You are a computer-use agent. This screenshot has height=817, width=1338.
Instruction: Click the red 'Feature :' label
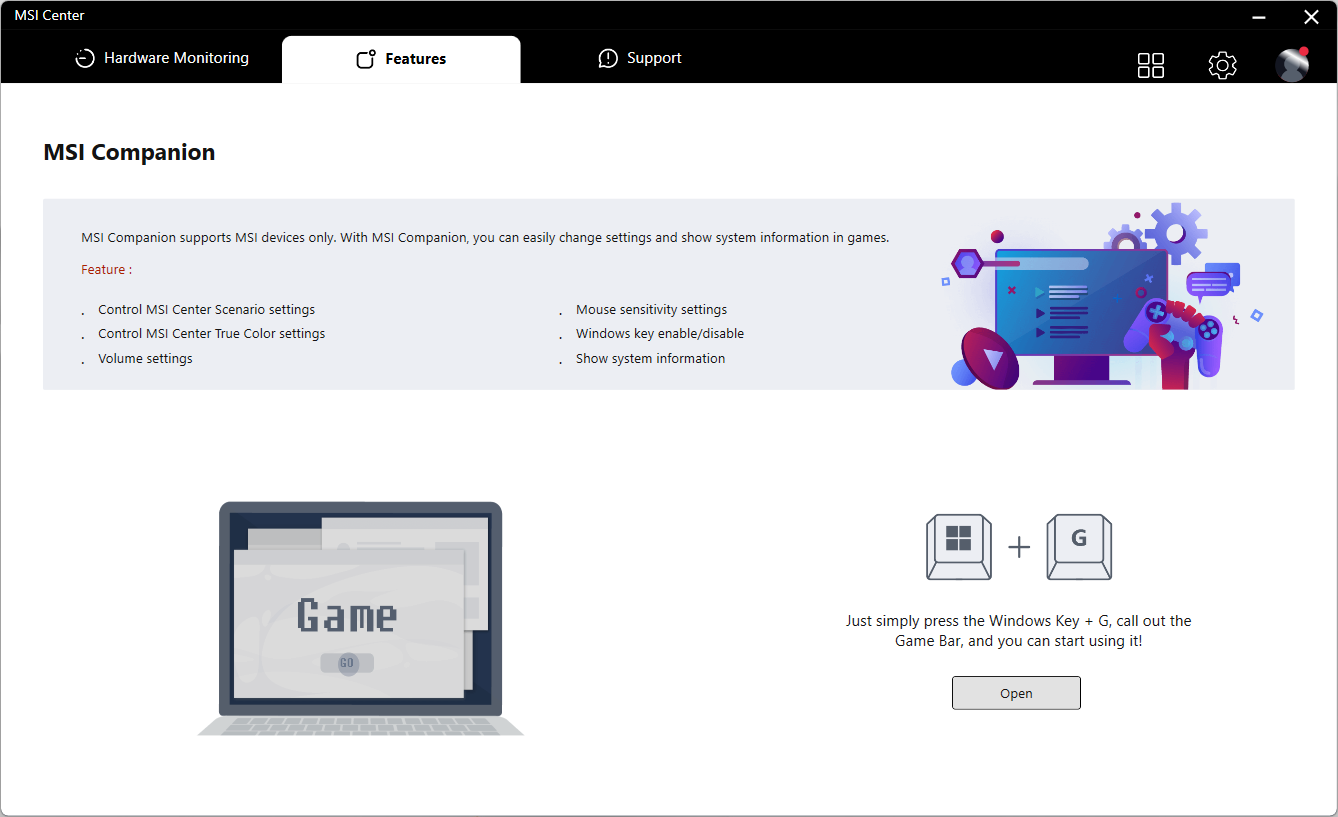(106, 270)
